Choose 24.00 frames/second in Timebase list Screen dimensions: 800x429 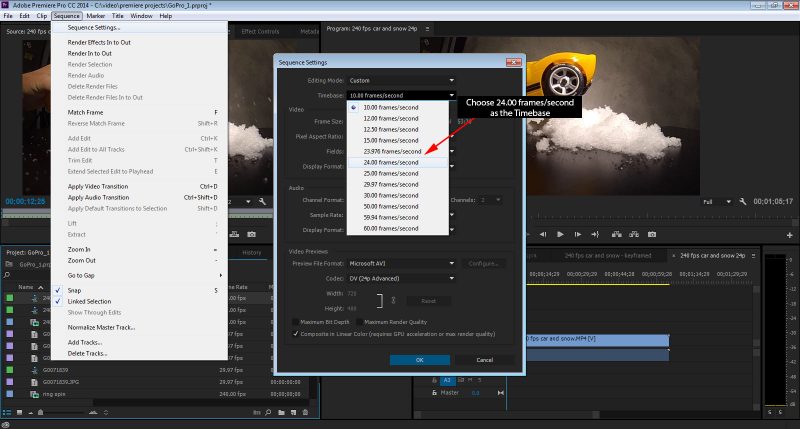tap(392, 162)
